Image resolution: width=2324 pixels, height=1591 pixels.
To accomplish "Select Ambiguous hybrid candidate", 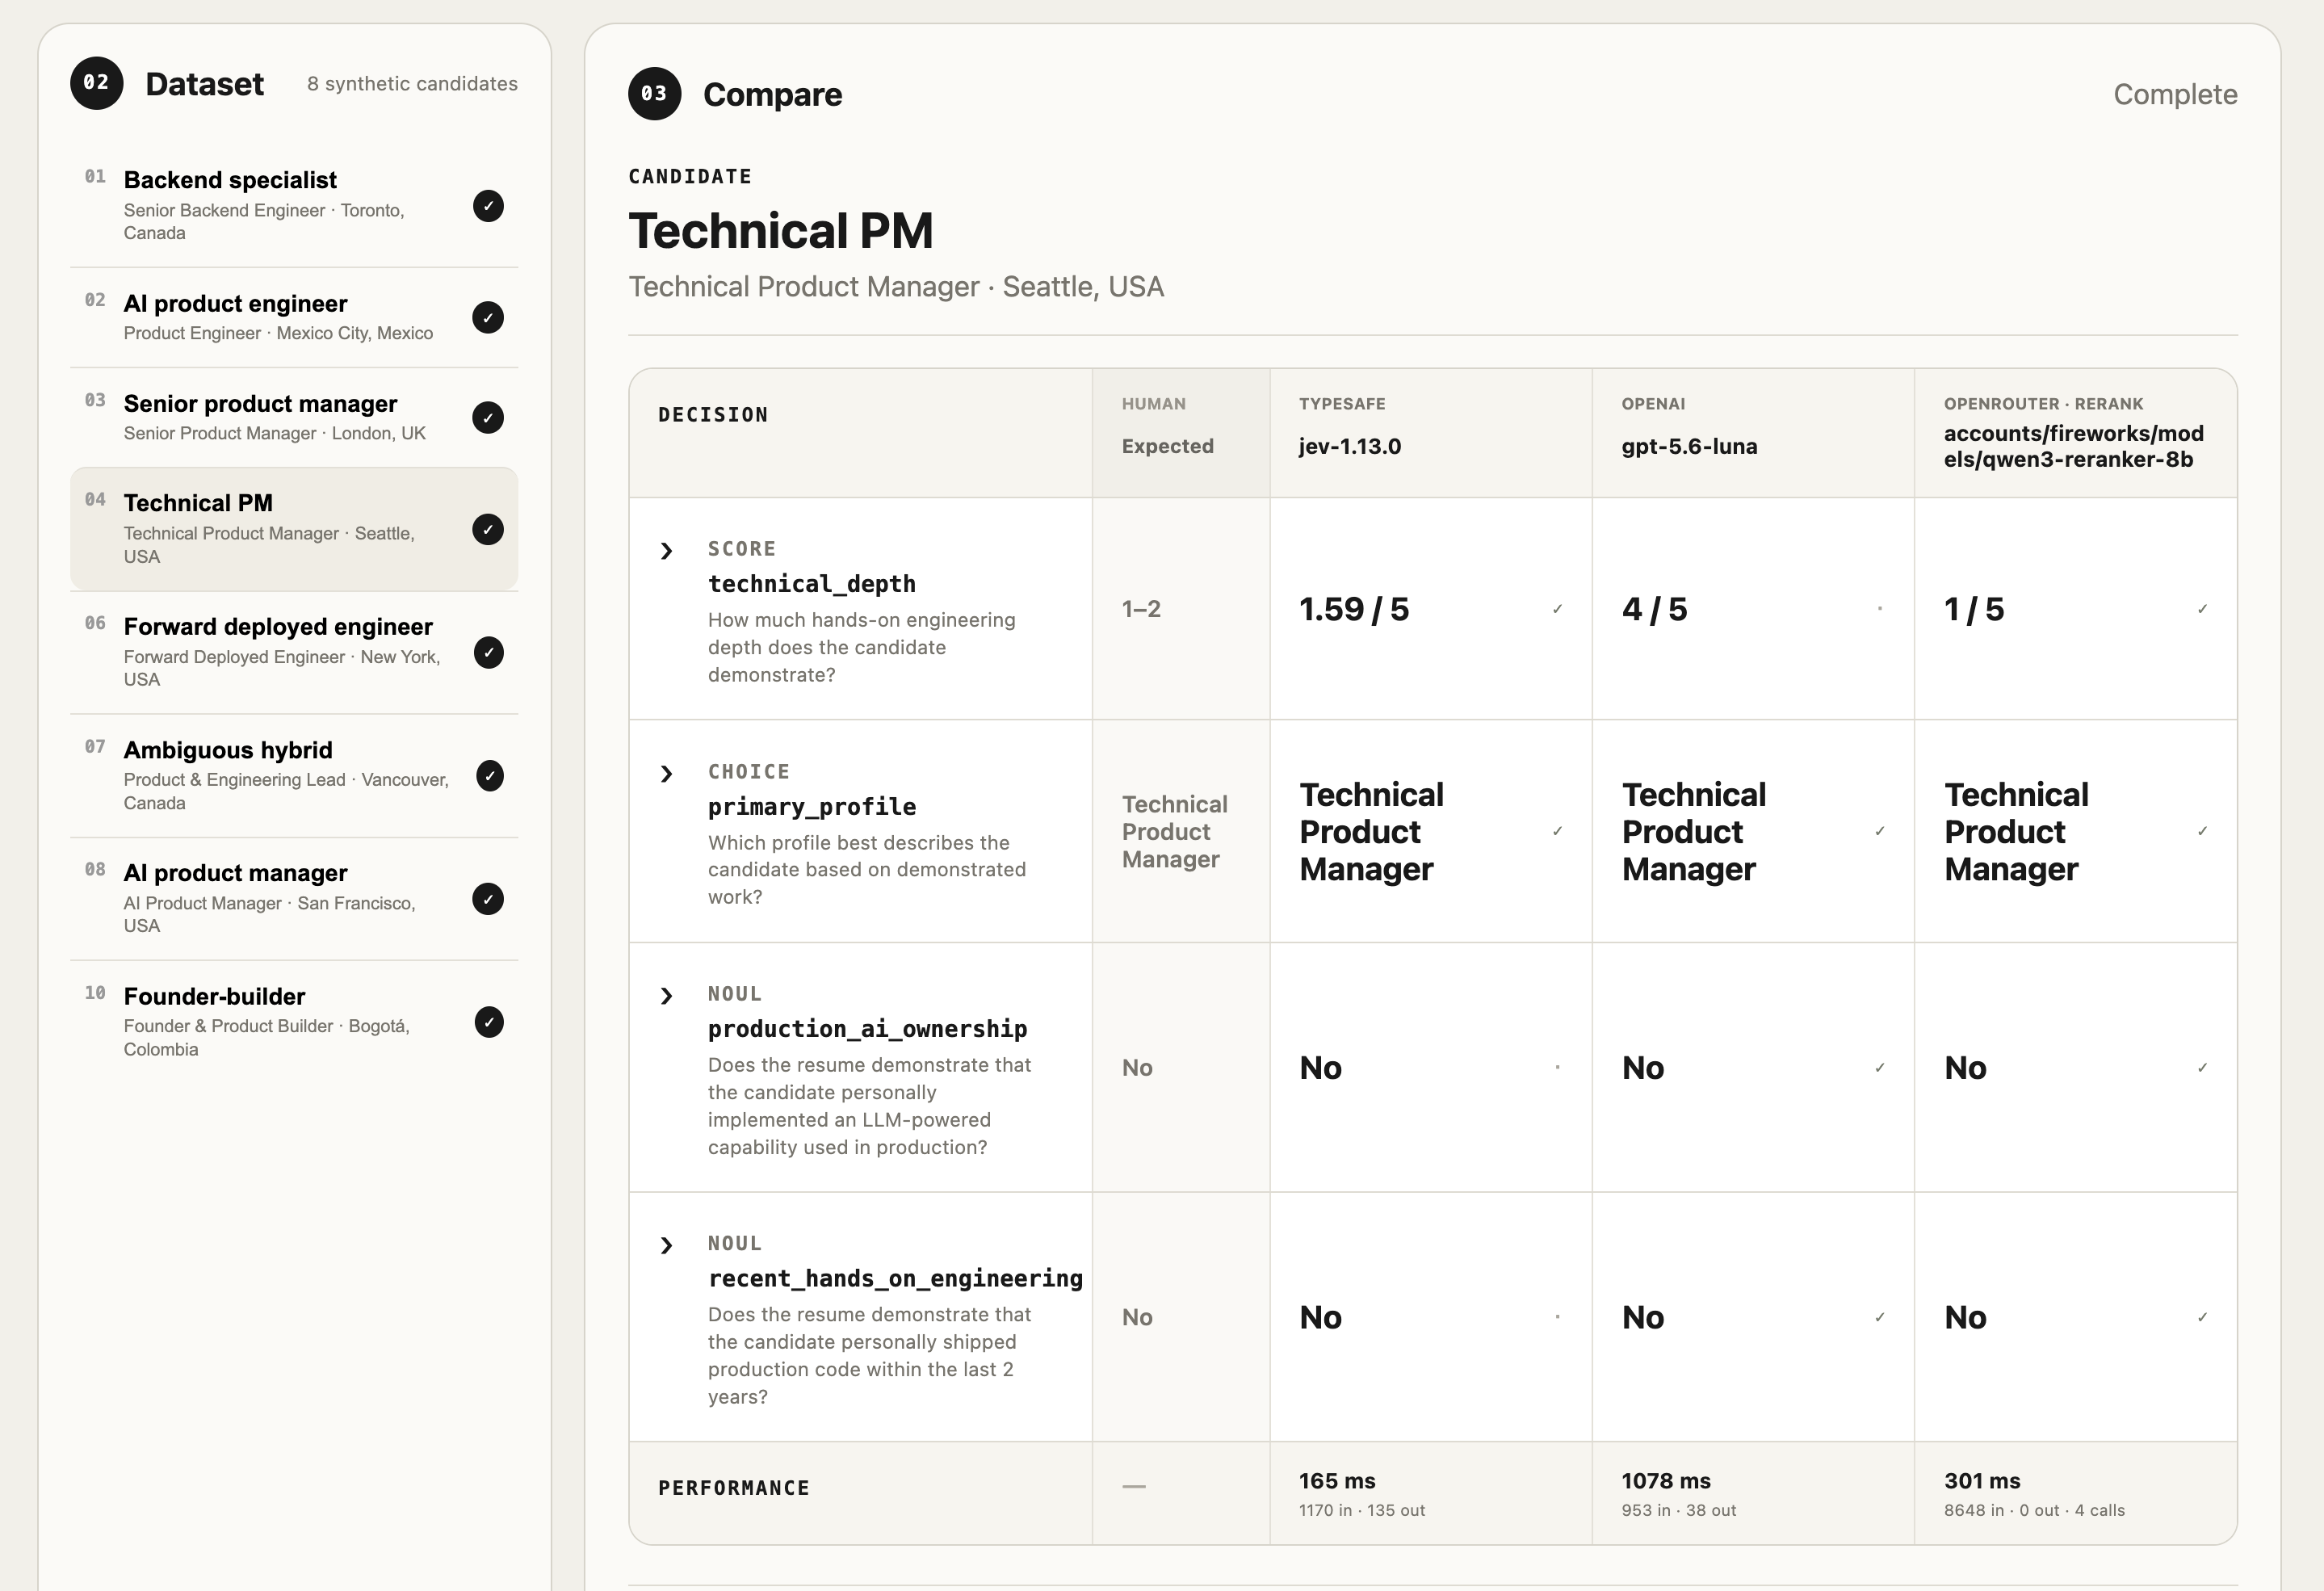I will [x=294, y=775].
